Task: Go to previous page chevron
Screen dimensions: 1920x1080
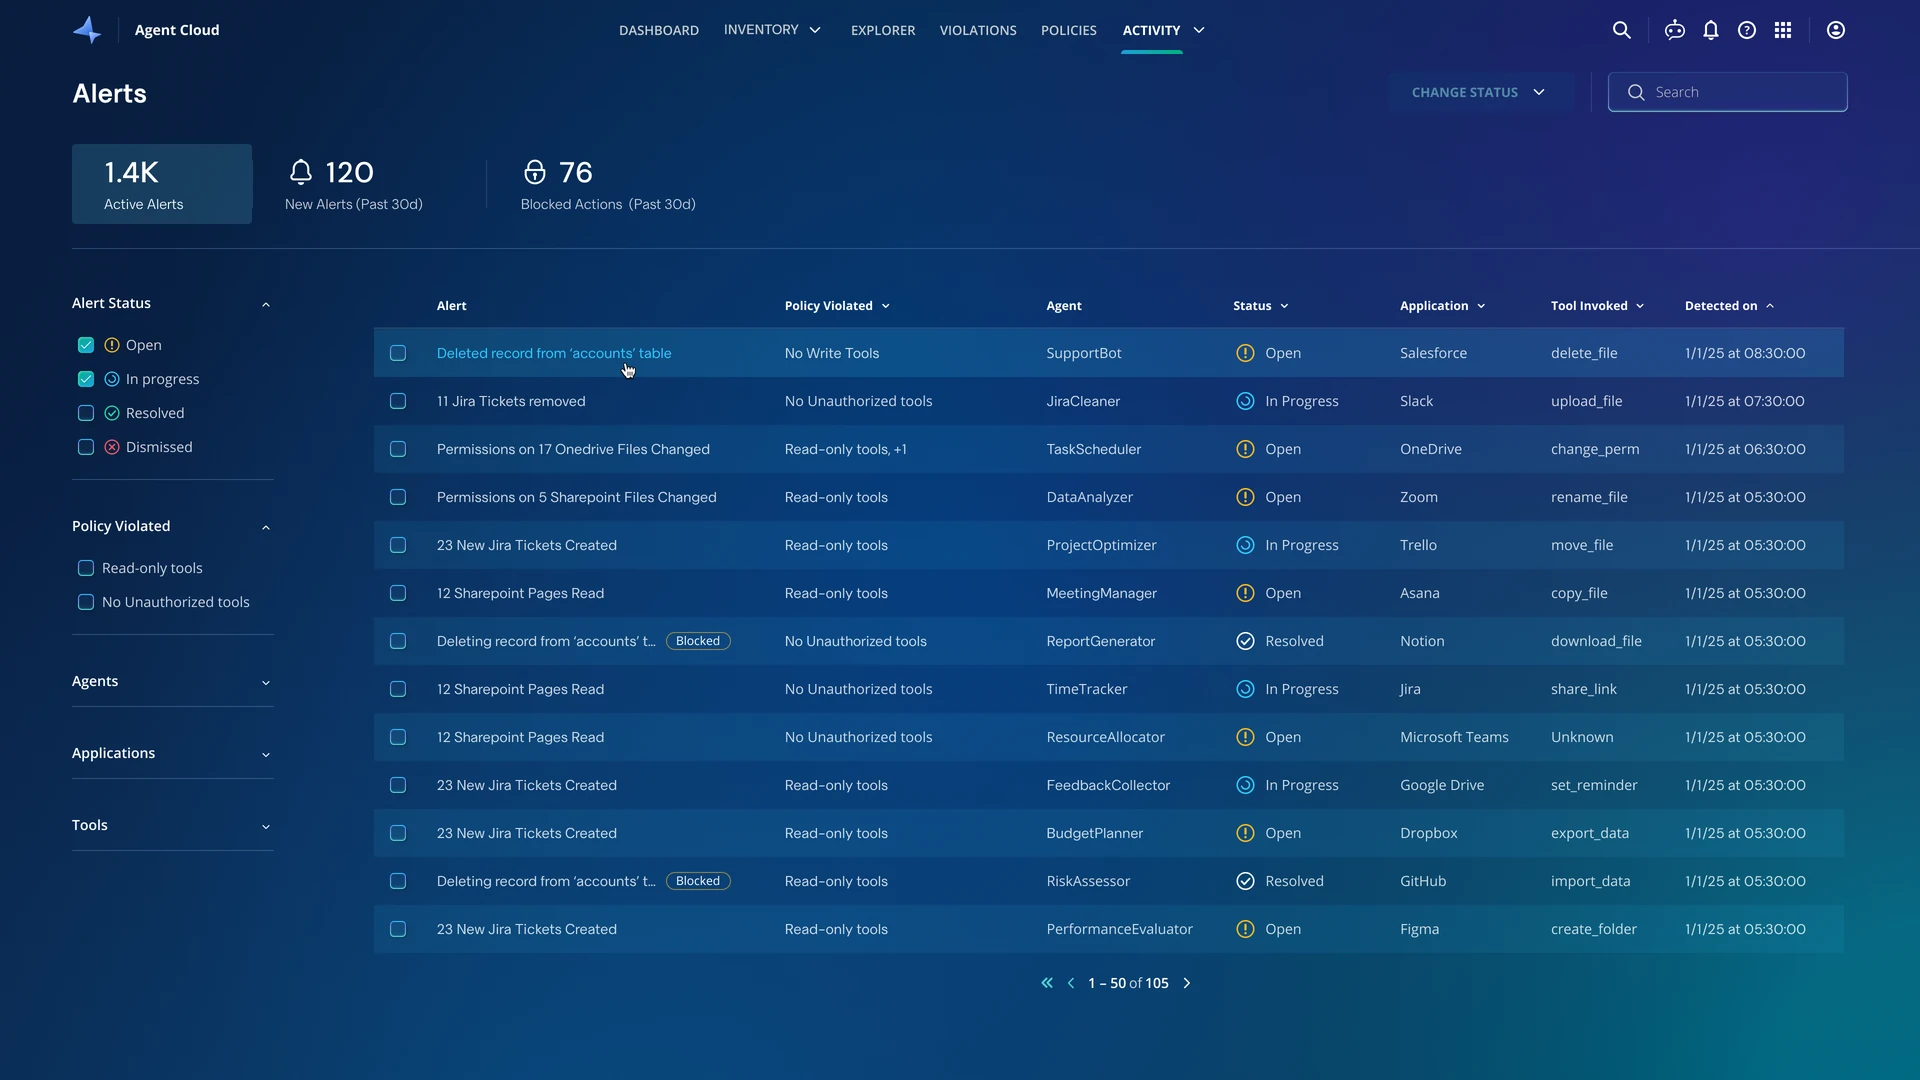Action: pyautogui.click(x=1071, y=983)
